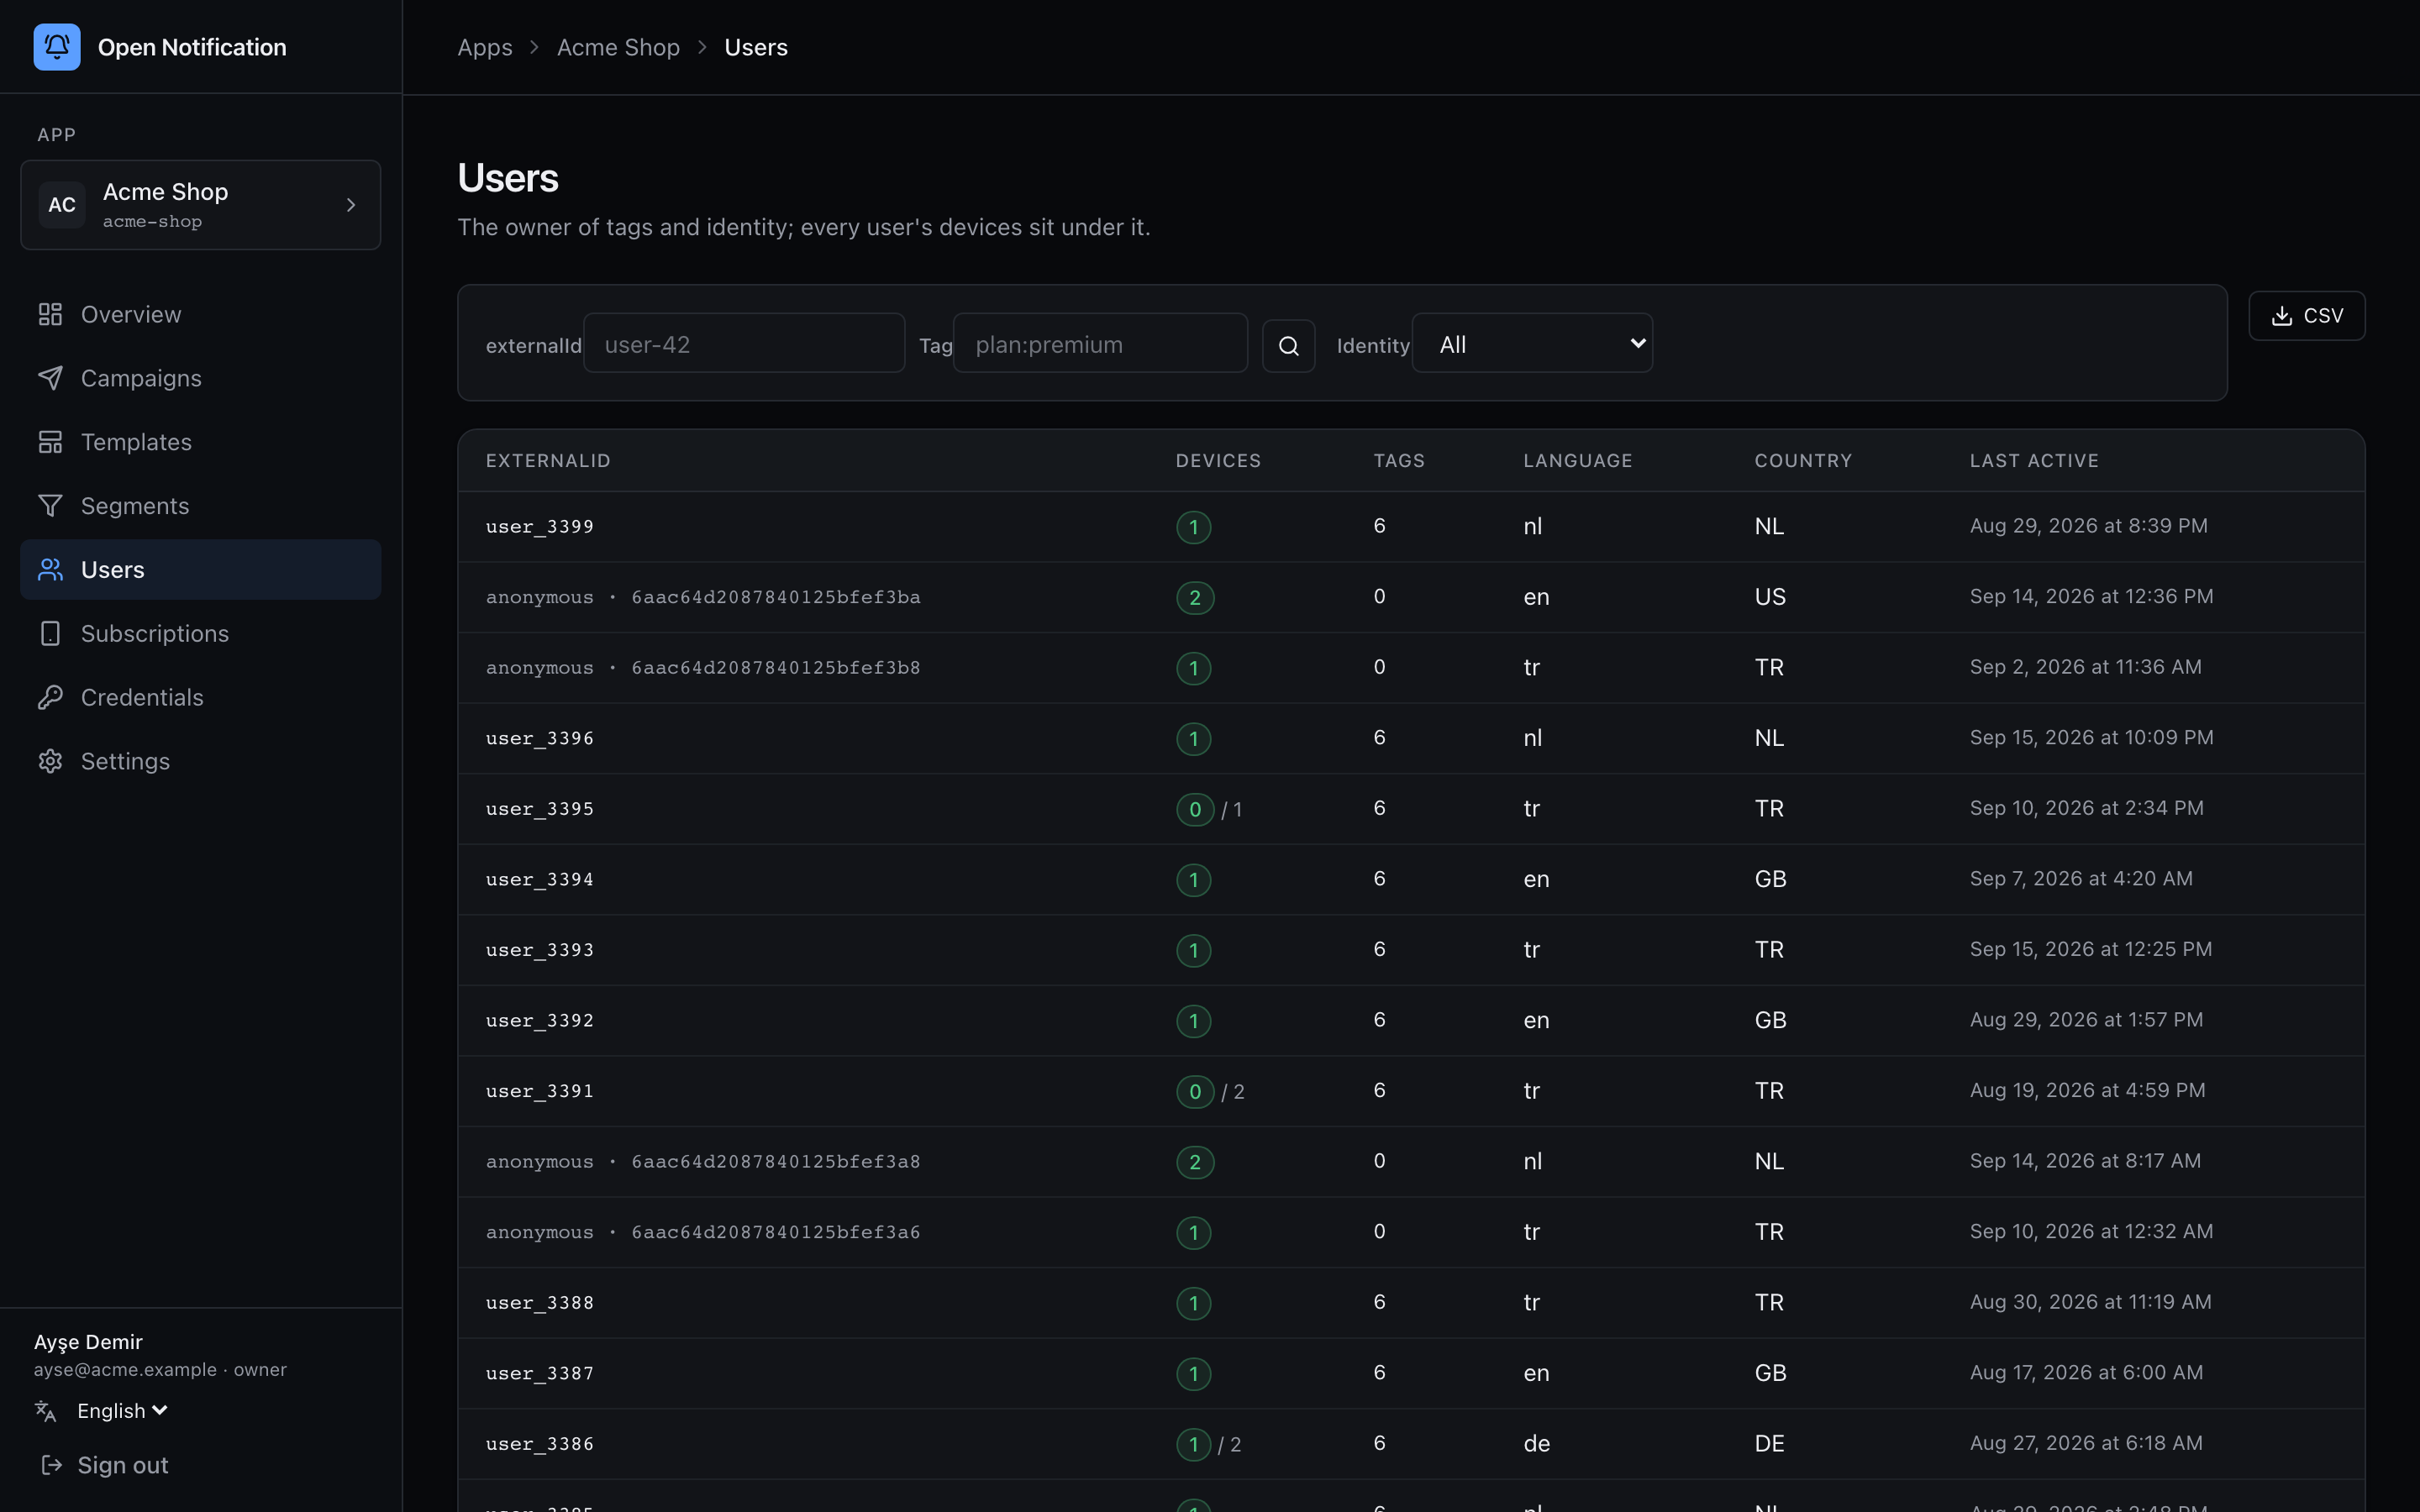Click the LAST ACTIVE column header
The width and height of the screenshot is (2420, 1512).
pos(2034,461)
